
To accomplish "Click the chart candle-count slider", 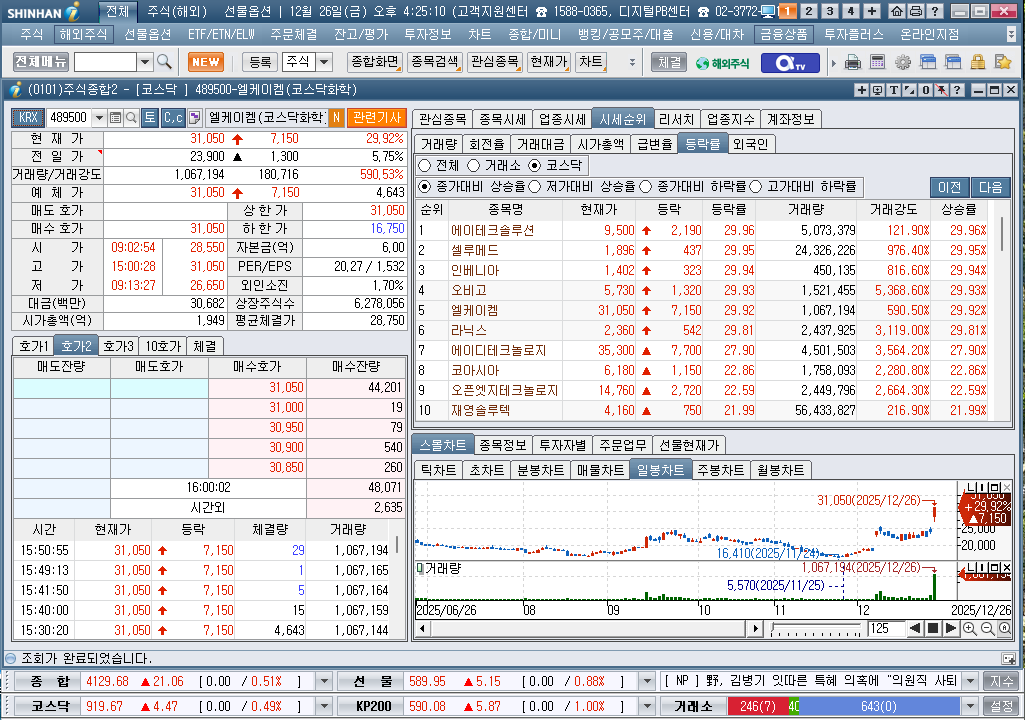I will click(x=816, y=629).
